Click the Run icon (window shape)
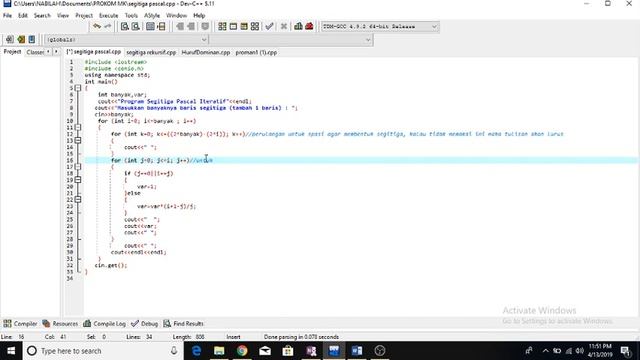The image size is (640, 360). pyautogui.click(x=233, y=27)
